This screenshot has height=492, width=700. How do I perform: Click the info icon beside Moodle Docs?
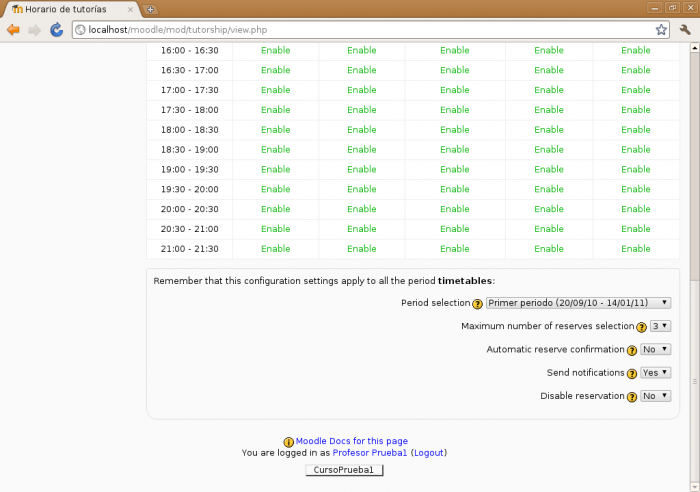pos(289,442)
